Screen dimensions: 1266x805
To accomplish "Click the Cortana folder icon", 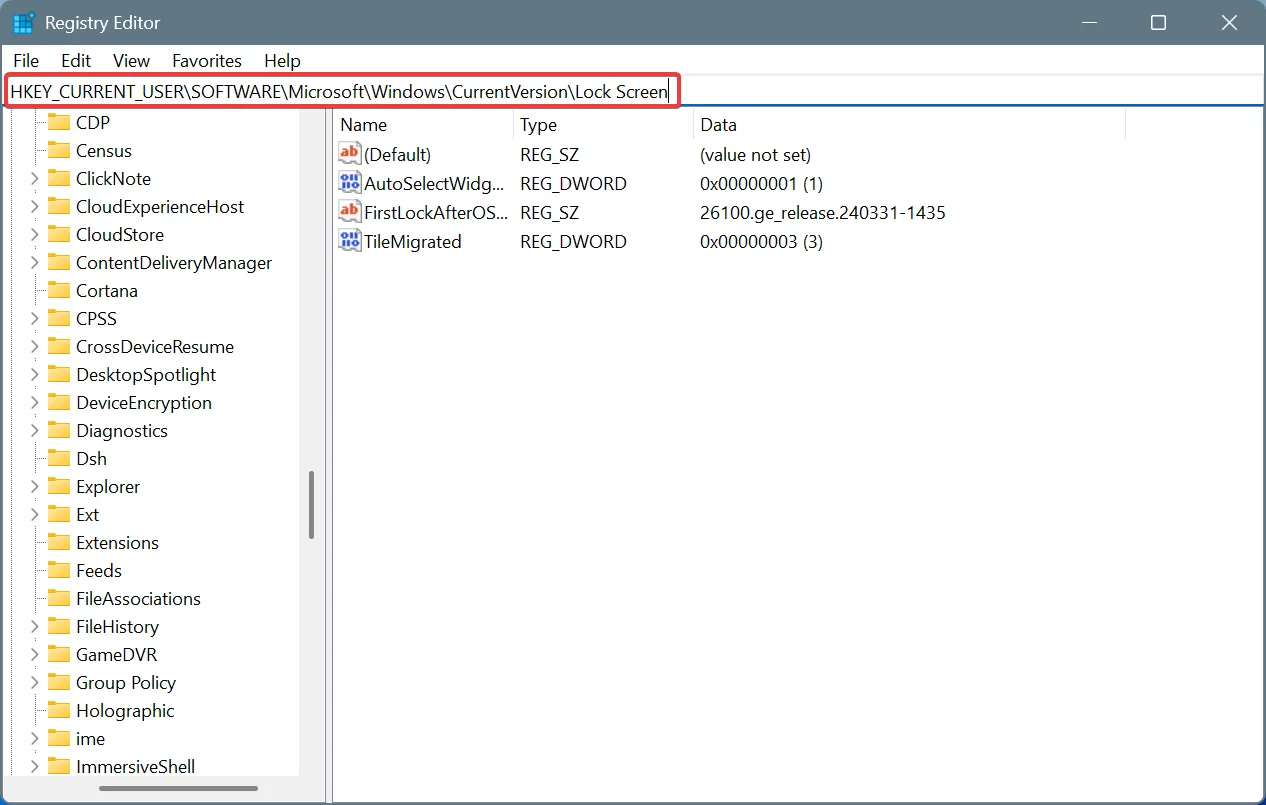I will [x=59, y=290].
